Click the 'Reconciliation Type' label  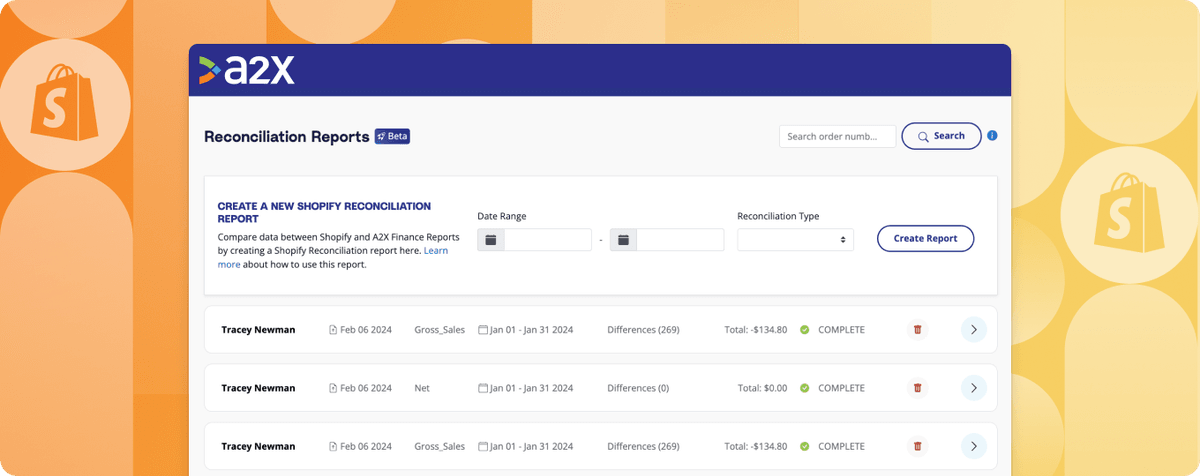tap(778, 216)
